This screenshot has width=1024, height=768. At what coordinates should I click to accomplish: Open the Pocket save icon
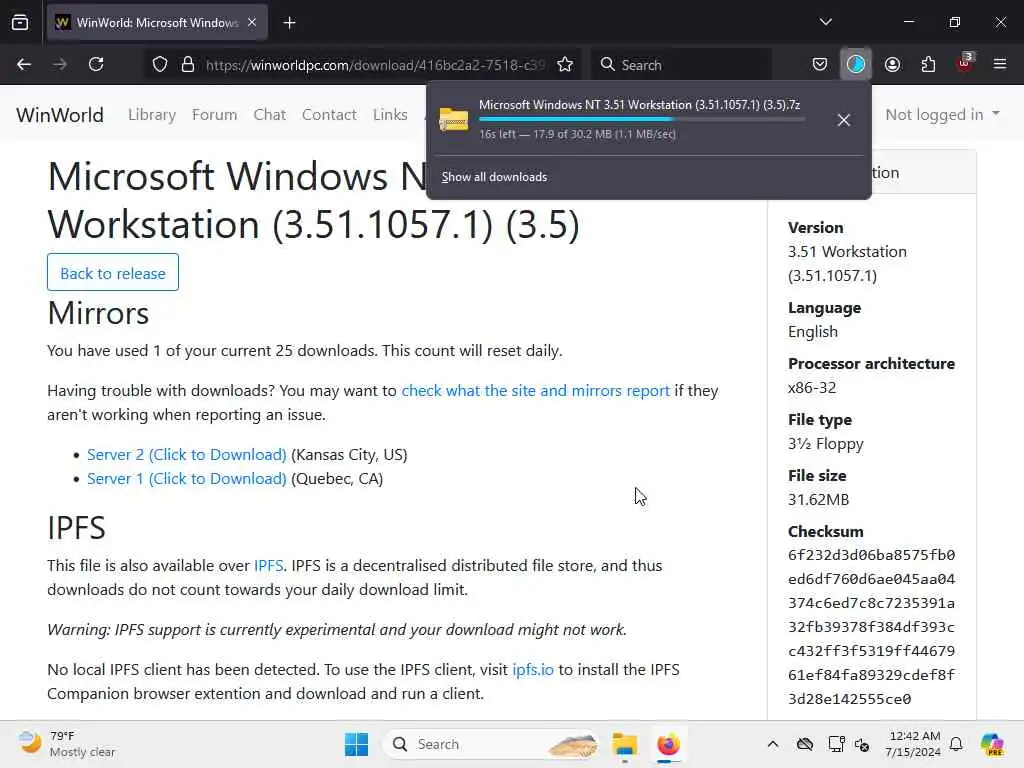(820, 65)
